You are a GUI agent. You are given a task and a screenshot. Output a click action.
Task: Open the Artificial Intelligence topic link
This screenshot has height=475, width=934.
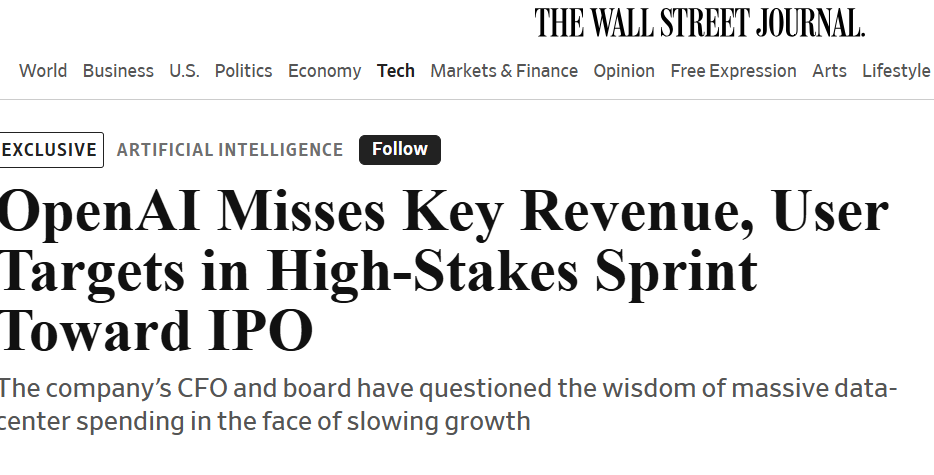[x=230, y=150]
